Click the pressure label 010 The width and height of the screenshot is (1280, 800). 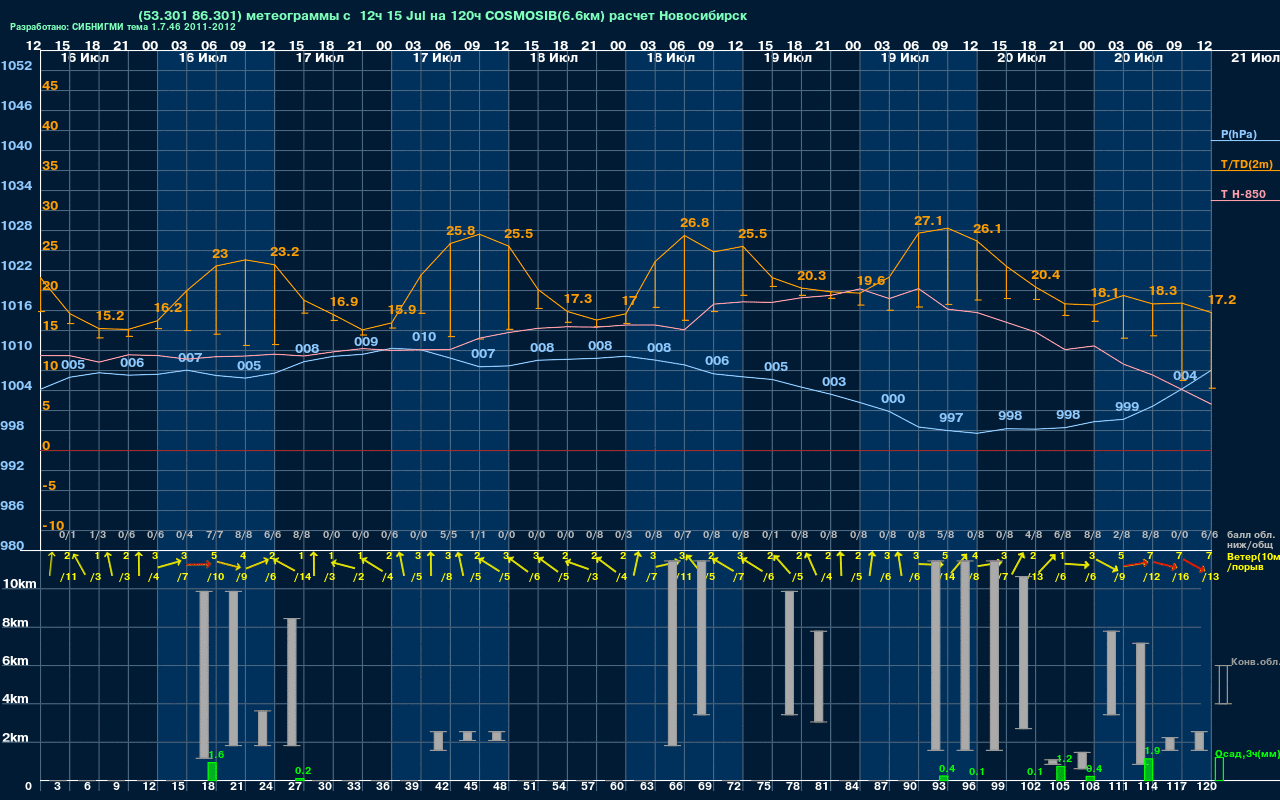[424, 337]
